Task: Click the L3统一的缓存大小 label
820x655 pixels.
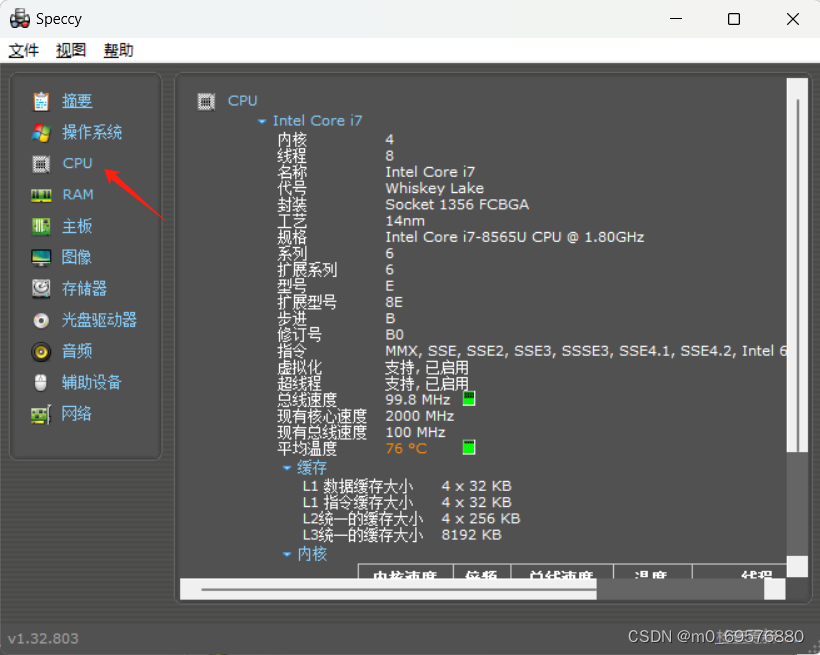Action: point(363,535)
